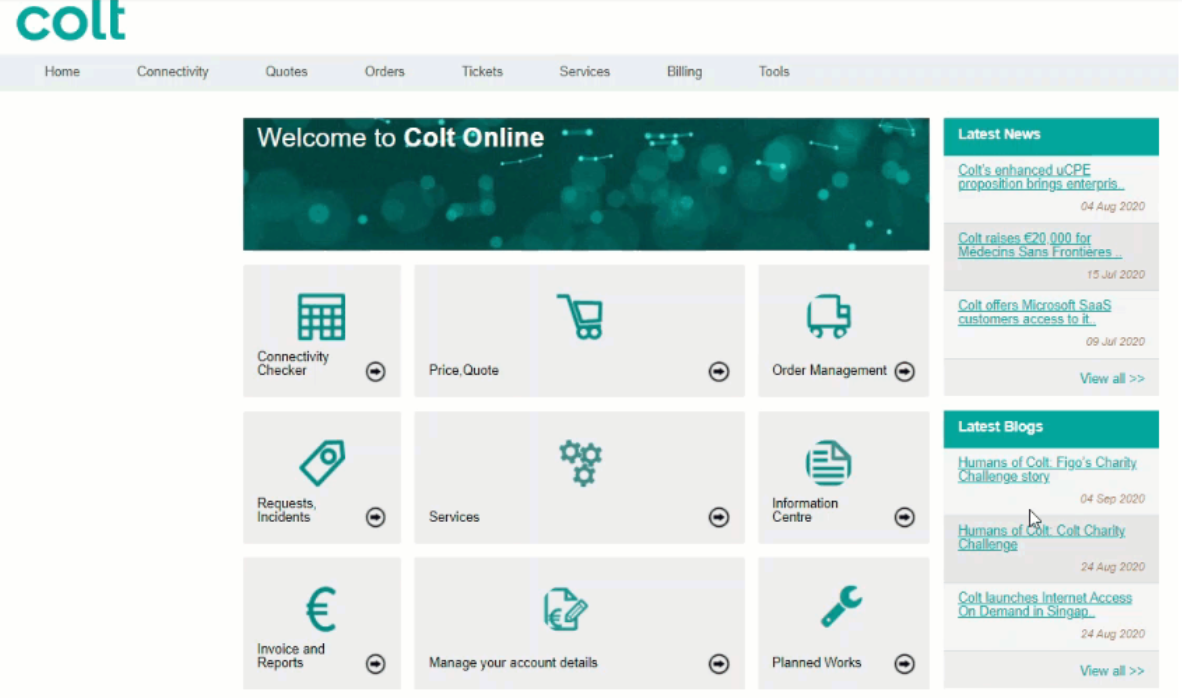The height and width of the screenshot is (698, 1182).
Task: Click the 15 Jul 2020 news date
Action: point(1116,274)
